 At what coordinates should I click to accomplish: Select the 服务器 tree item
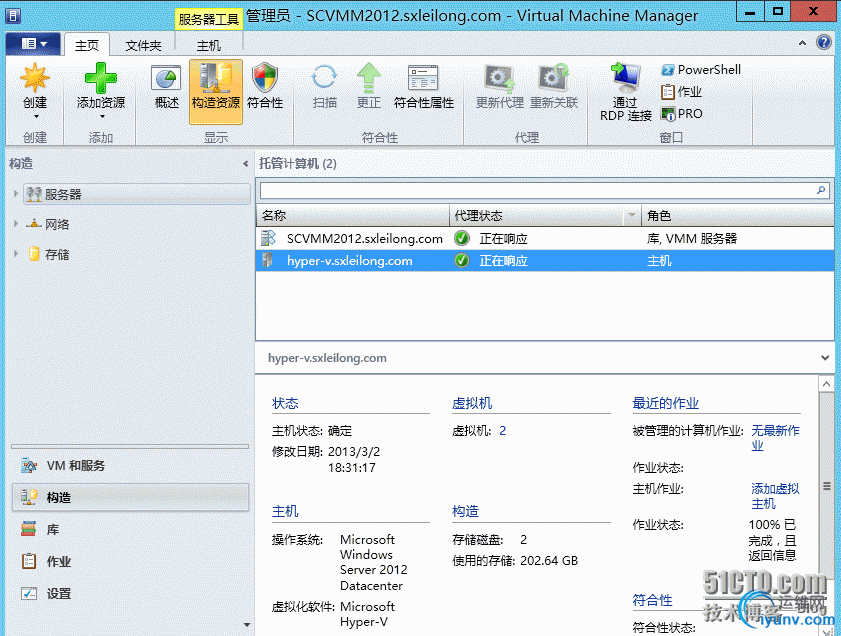click(137, 194)
